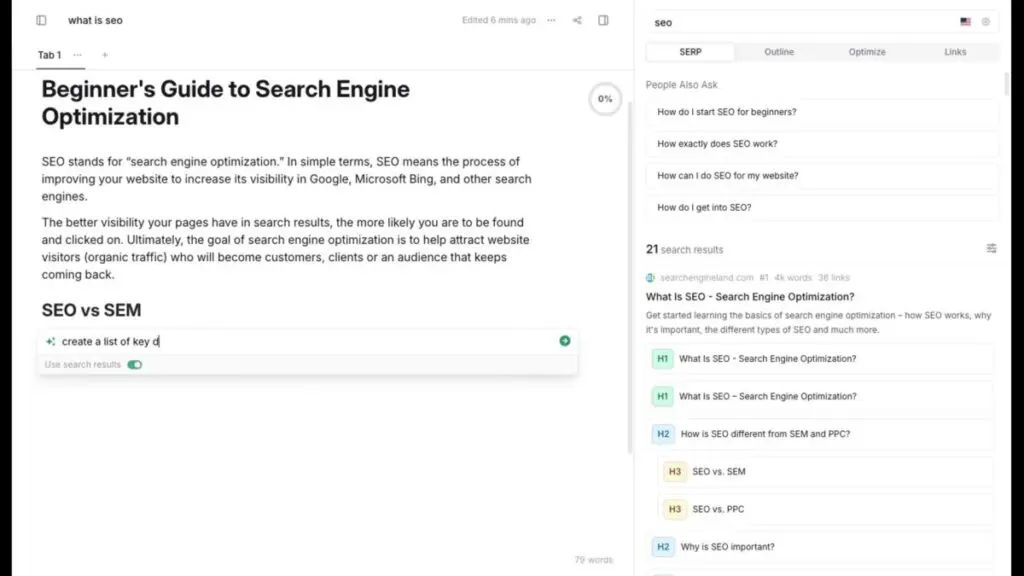The height and width of the screenshot is (576, 1024).
Task: Click the gear icon in keyword search bar
Action: click(985, 22)
